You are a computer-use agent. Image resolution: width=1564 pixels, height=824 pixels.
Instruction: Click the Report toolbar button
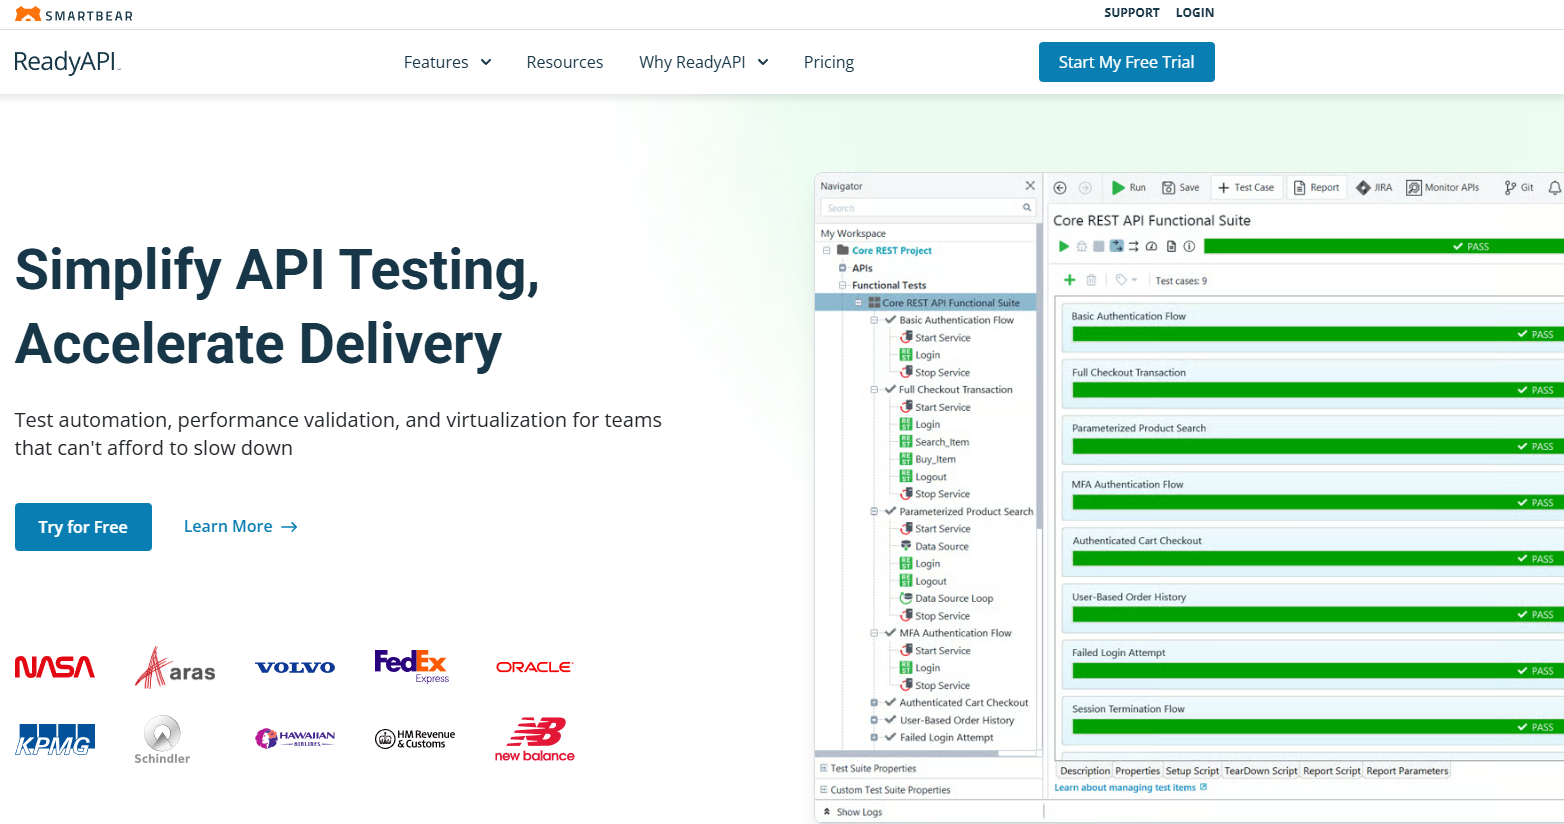coord(1316,187)
